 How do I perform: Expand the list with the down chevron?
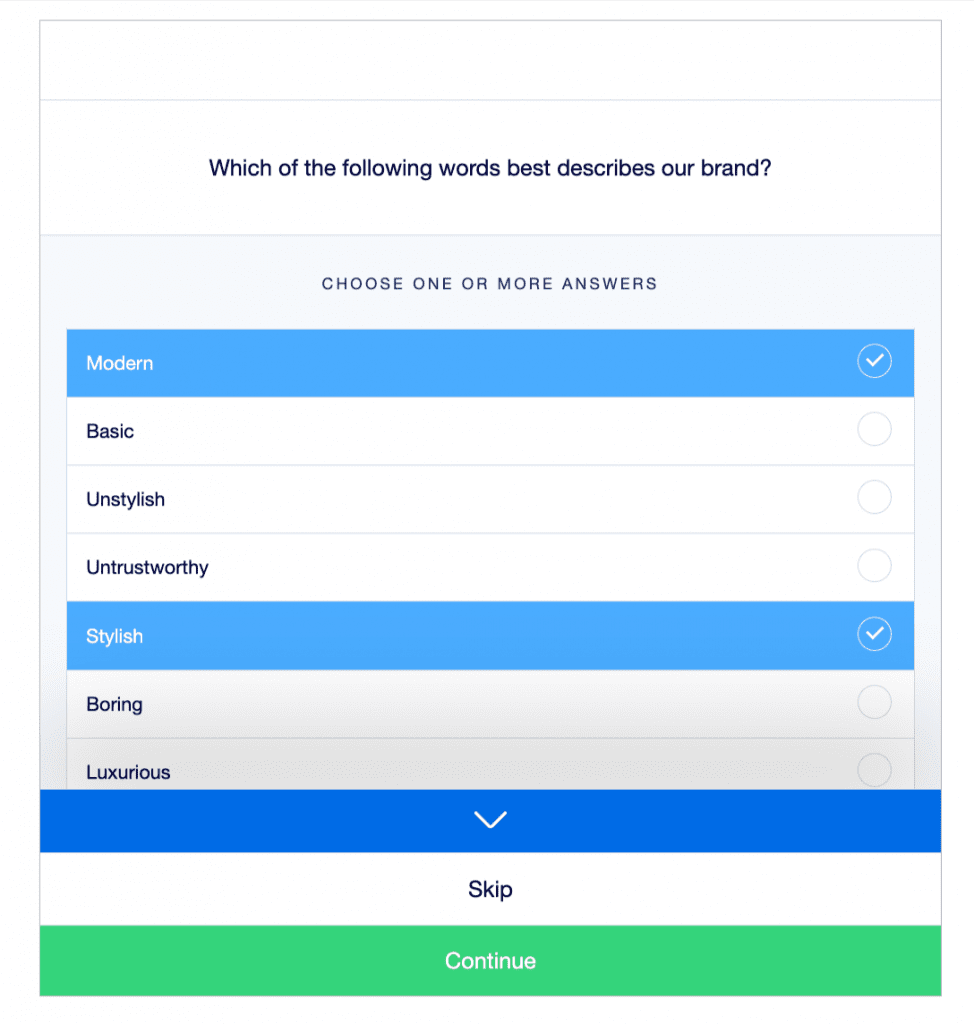490,819
